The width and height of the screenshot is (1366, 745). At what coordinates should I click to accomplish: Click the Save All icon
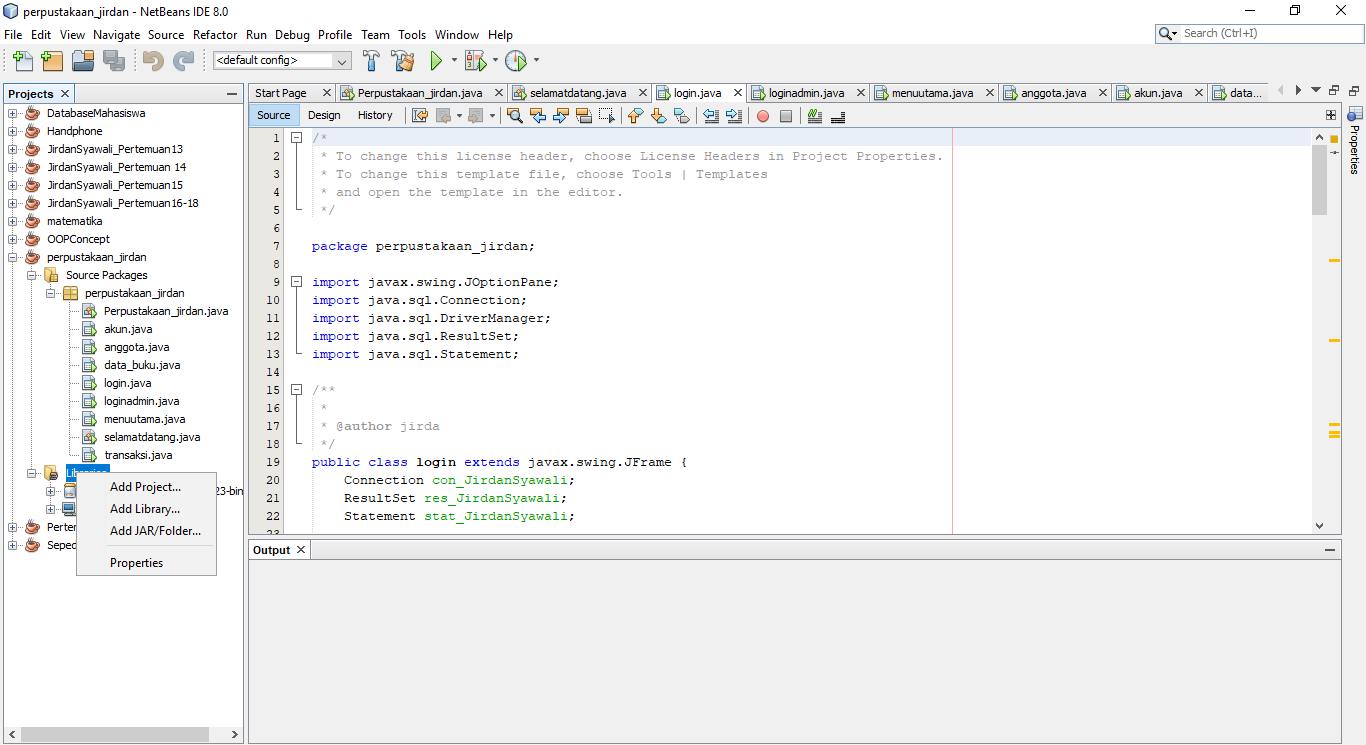(114, 61)
